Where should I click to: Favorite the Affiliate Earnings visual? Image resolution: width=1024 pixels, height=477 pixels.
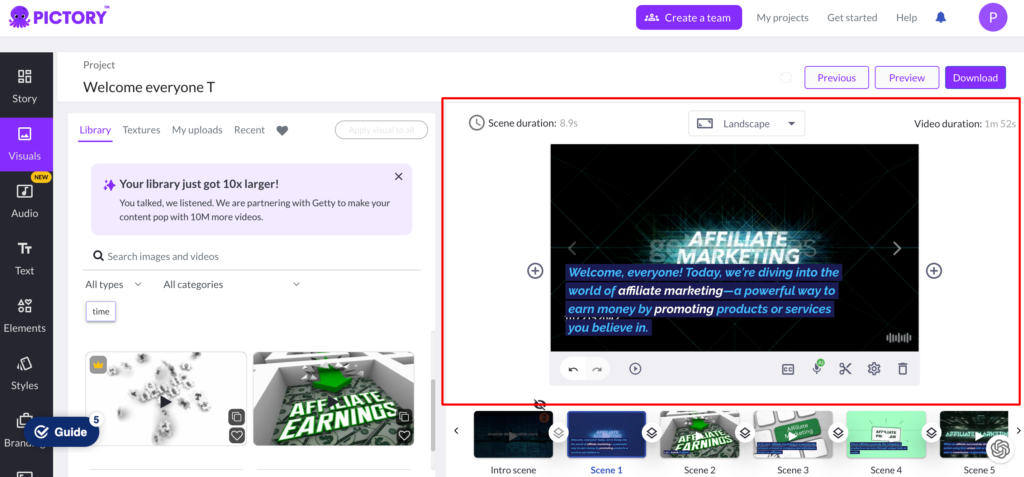(x=404, y=435)
